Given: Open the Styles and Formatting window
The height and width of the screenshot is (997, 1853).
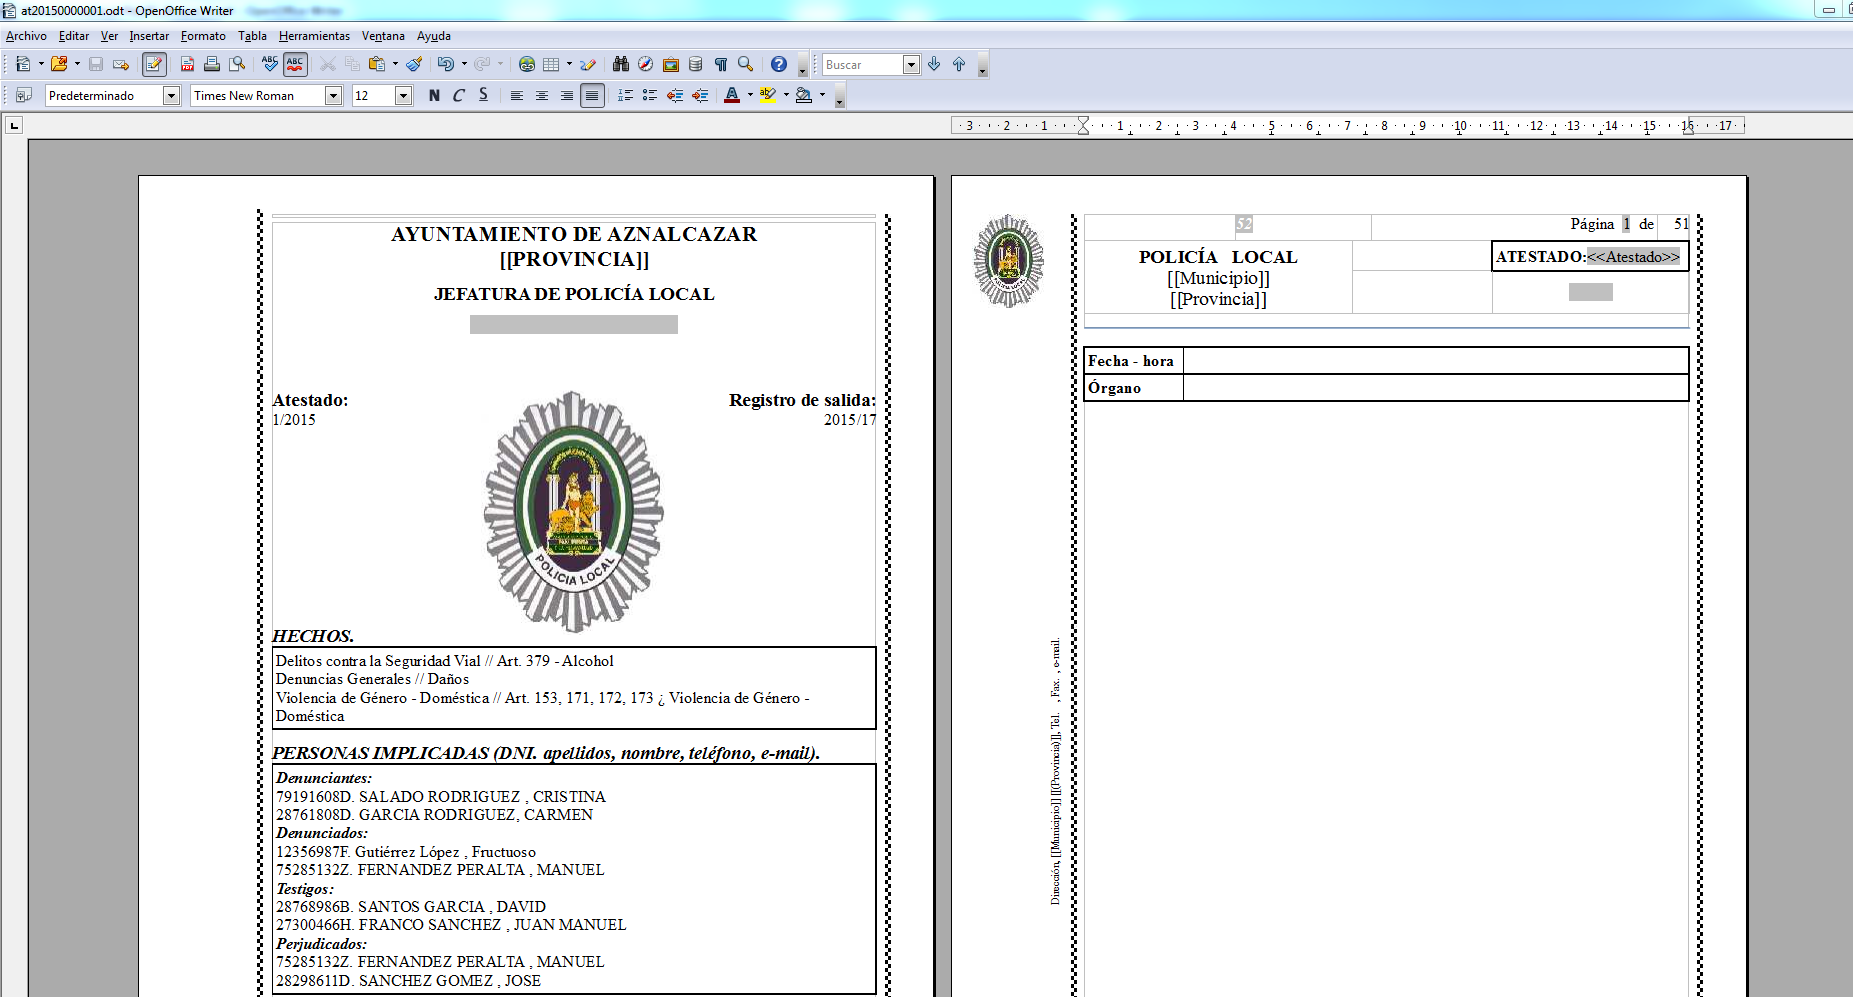Looking at the screenshot, I should click(24, 96).
